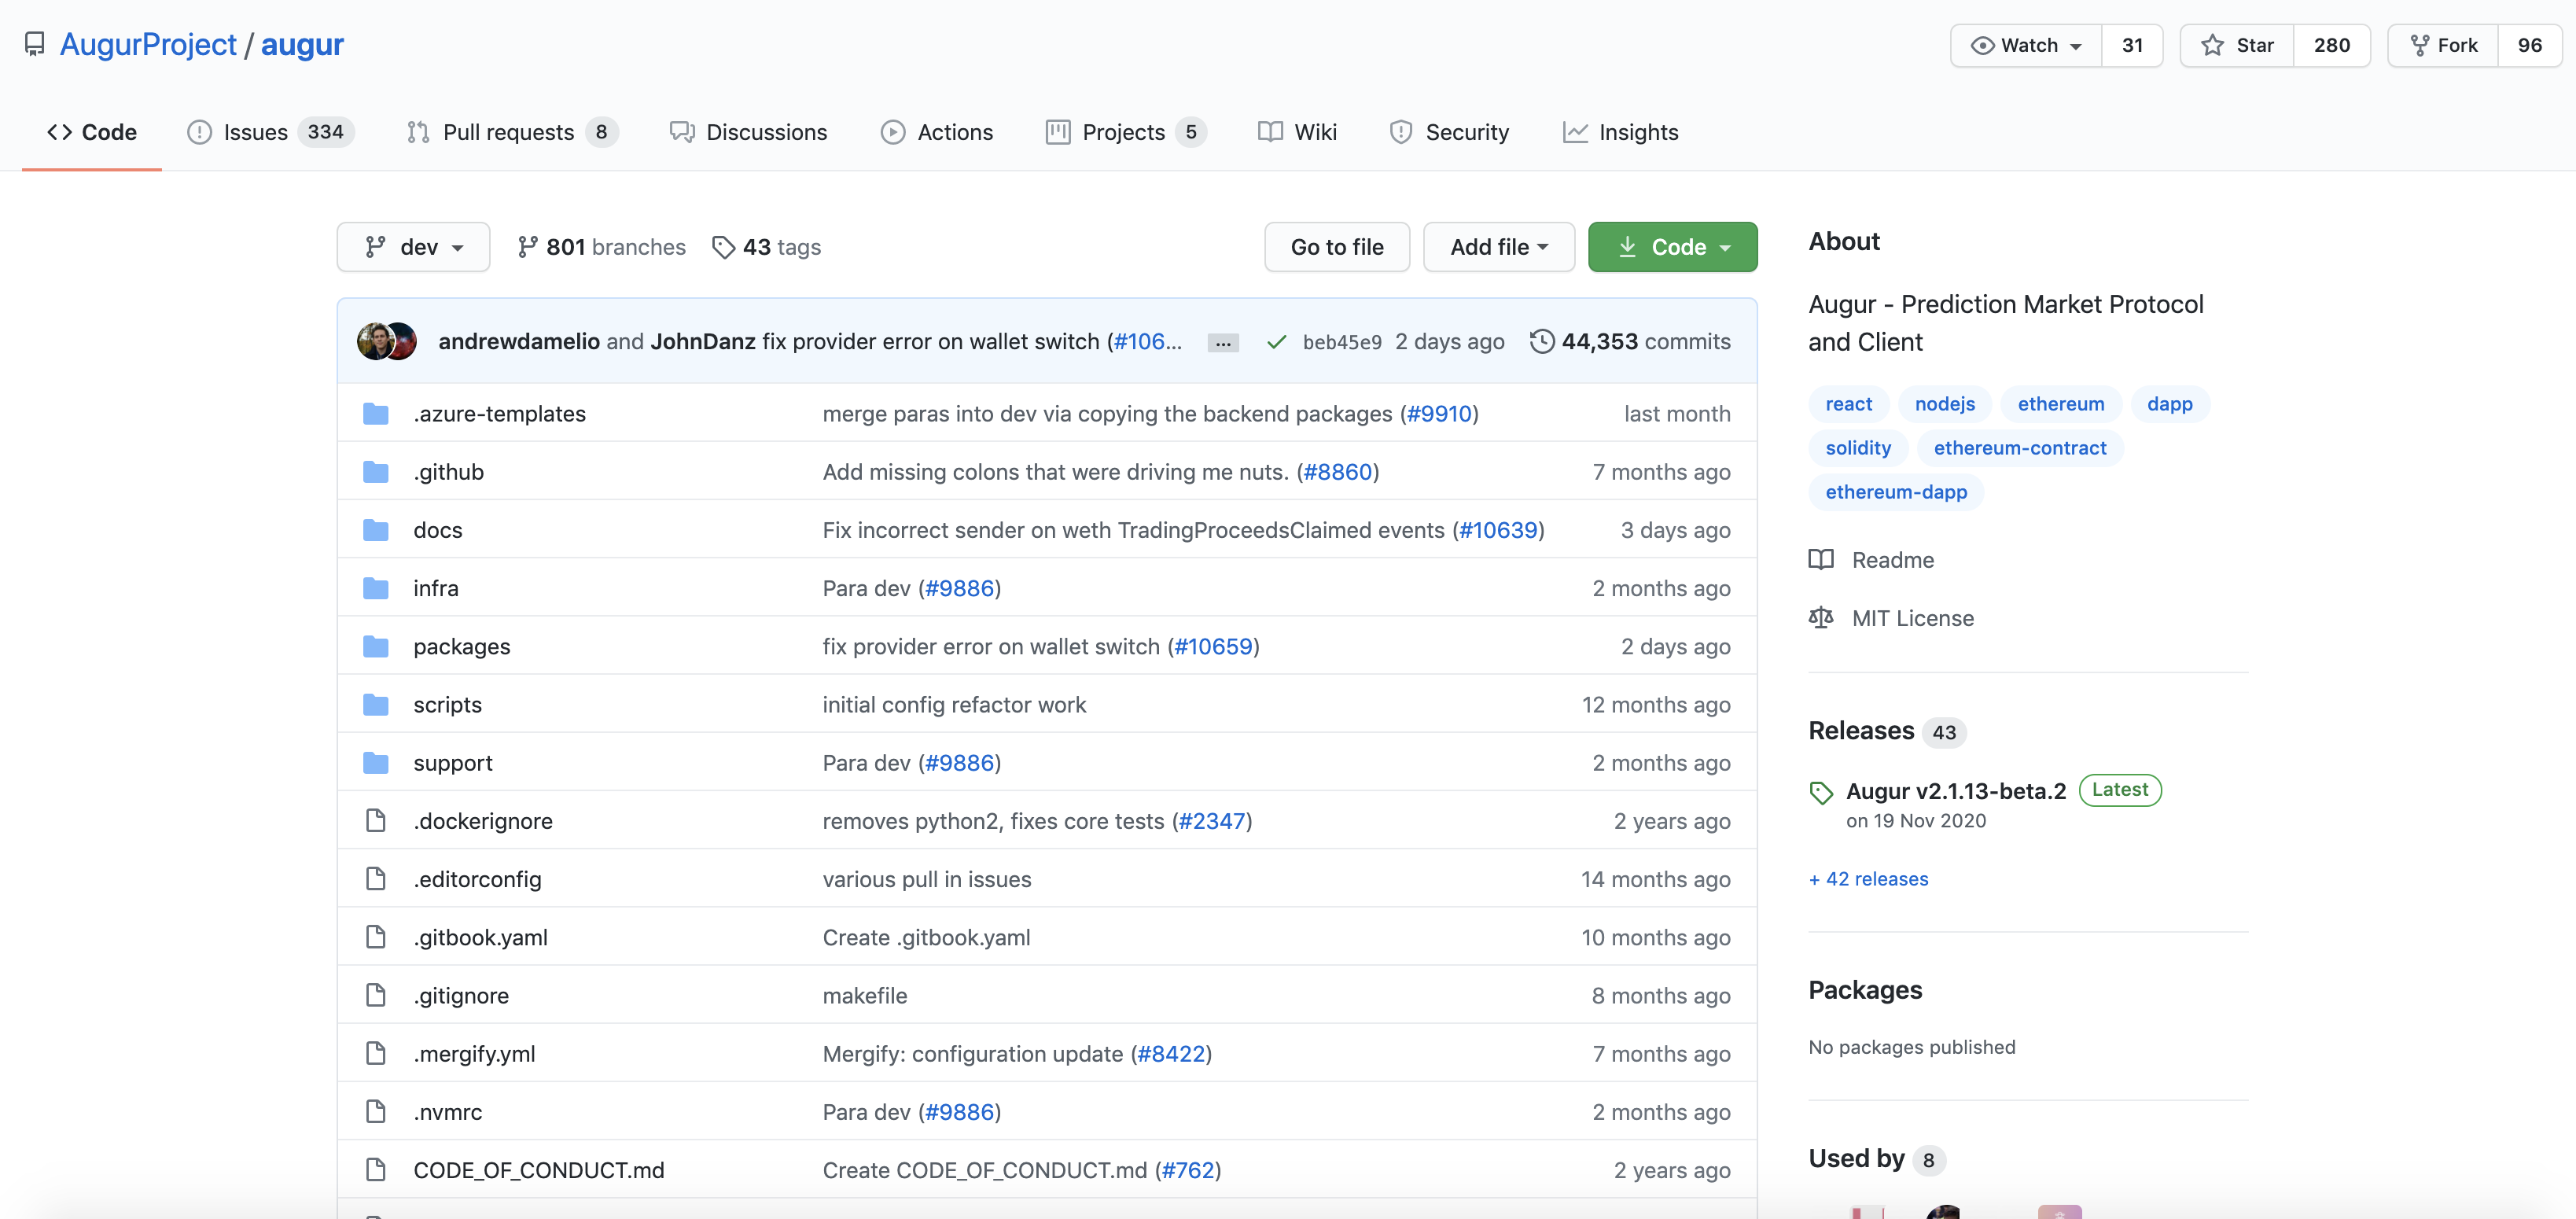
Task: Click the MIT License scale icon
Action: [x=1820, y=618]
